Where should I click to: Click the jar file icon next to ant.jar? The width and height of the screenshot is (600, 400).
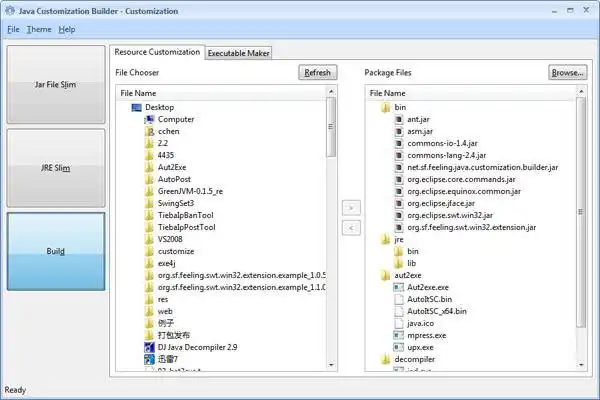click(399, 119)
